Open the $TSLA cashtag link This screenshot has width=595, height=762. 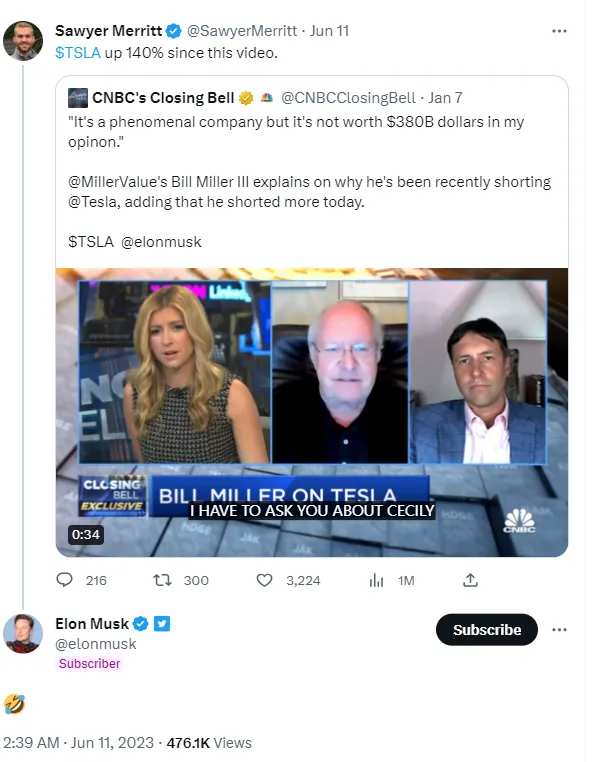tap(78, 52)
